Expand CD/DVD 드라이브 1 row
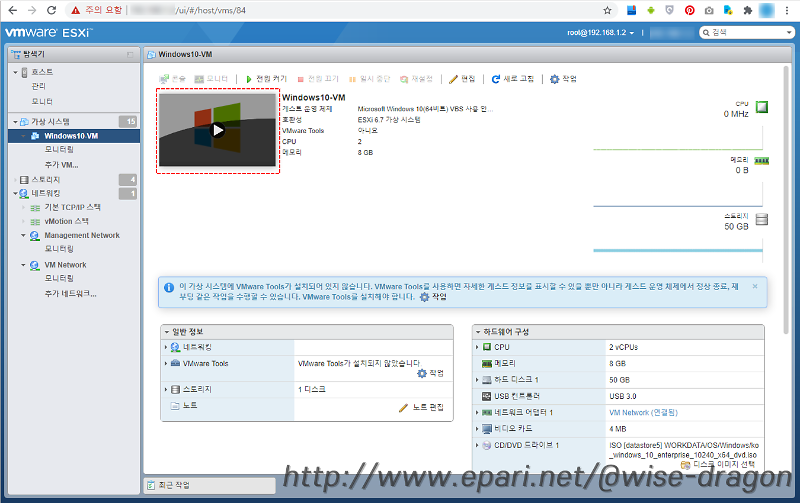Screen dimensions: 800x503 click(x=478, y=445)
